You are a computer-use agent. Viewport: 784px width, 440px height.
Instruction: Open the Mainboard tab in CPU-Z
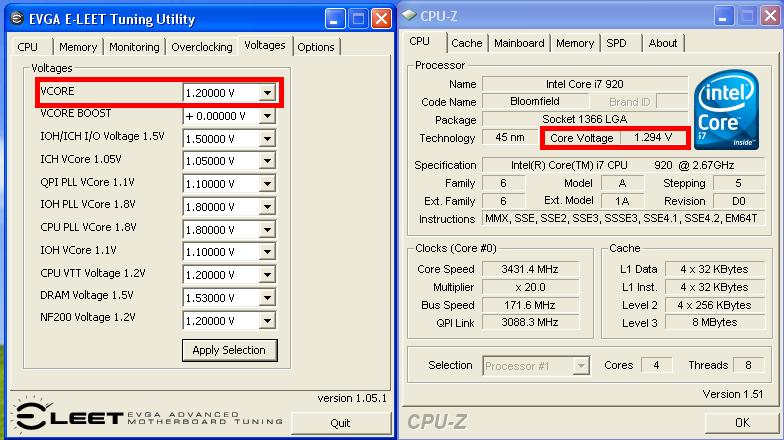519,43
